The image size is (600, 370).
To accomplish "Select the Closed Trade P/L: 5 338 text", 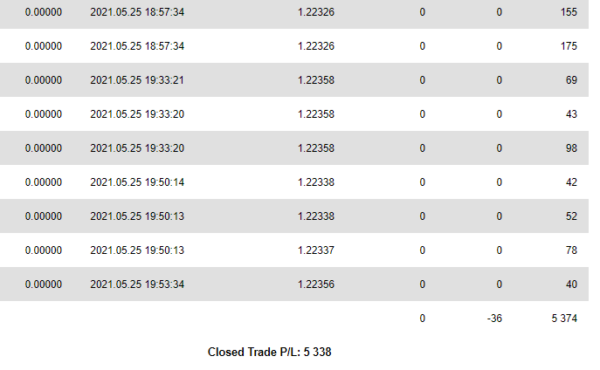I will tap(269, 352).
